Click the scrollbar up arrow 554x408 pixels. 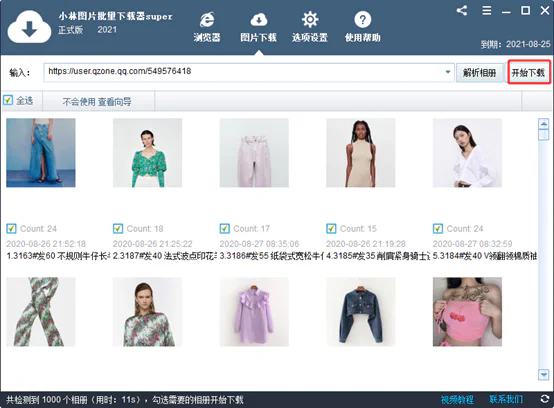(x=543, y=124)
